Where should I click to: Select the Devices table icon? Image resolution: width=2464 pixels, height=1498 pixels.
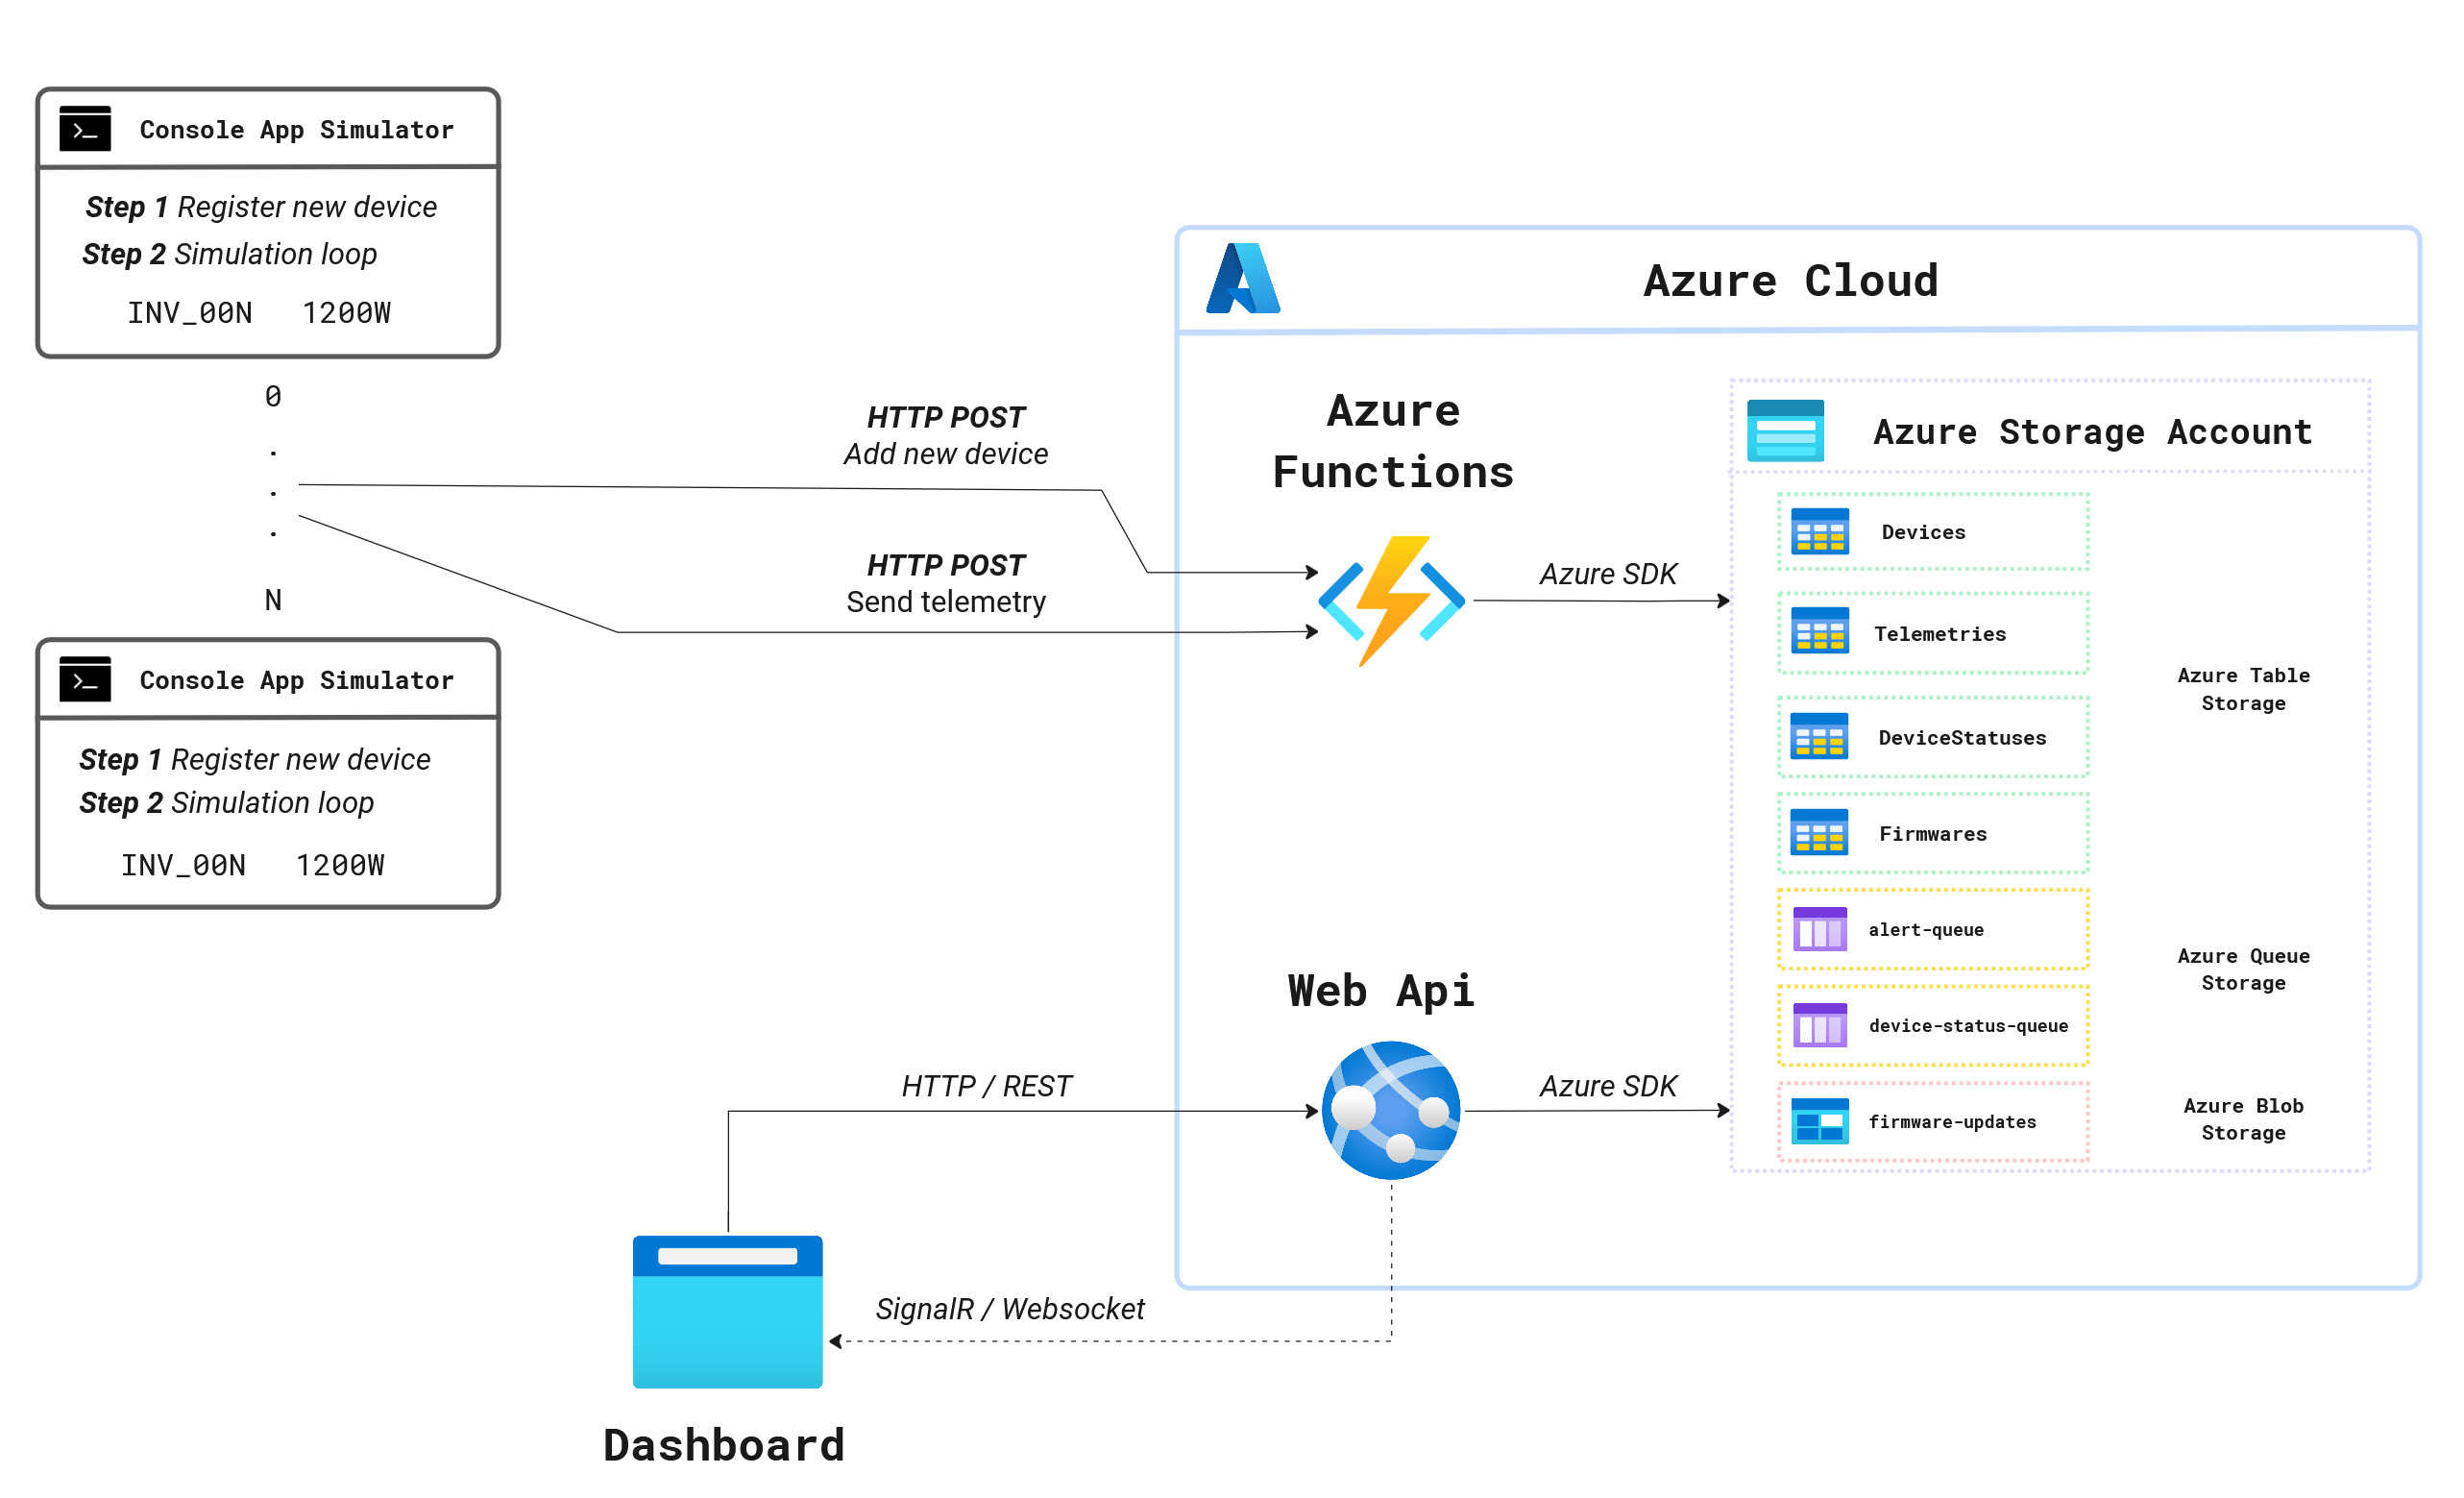(1819, 532)
